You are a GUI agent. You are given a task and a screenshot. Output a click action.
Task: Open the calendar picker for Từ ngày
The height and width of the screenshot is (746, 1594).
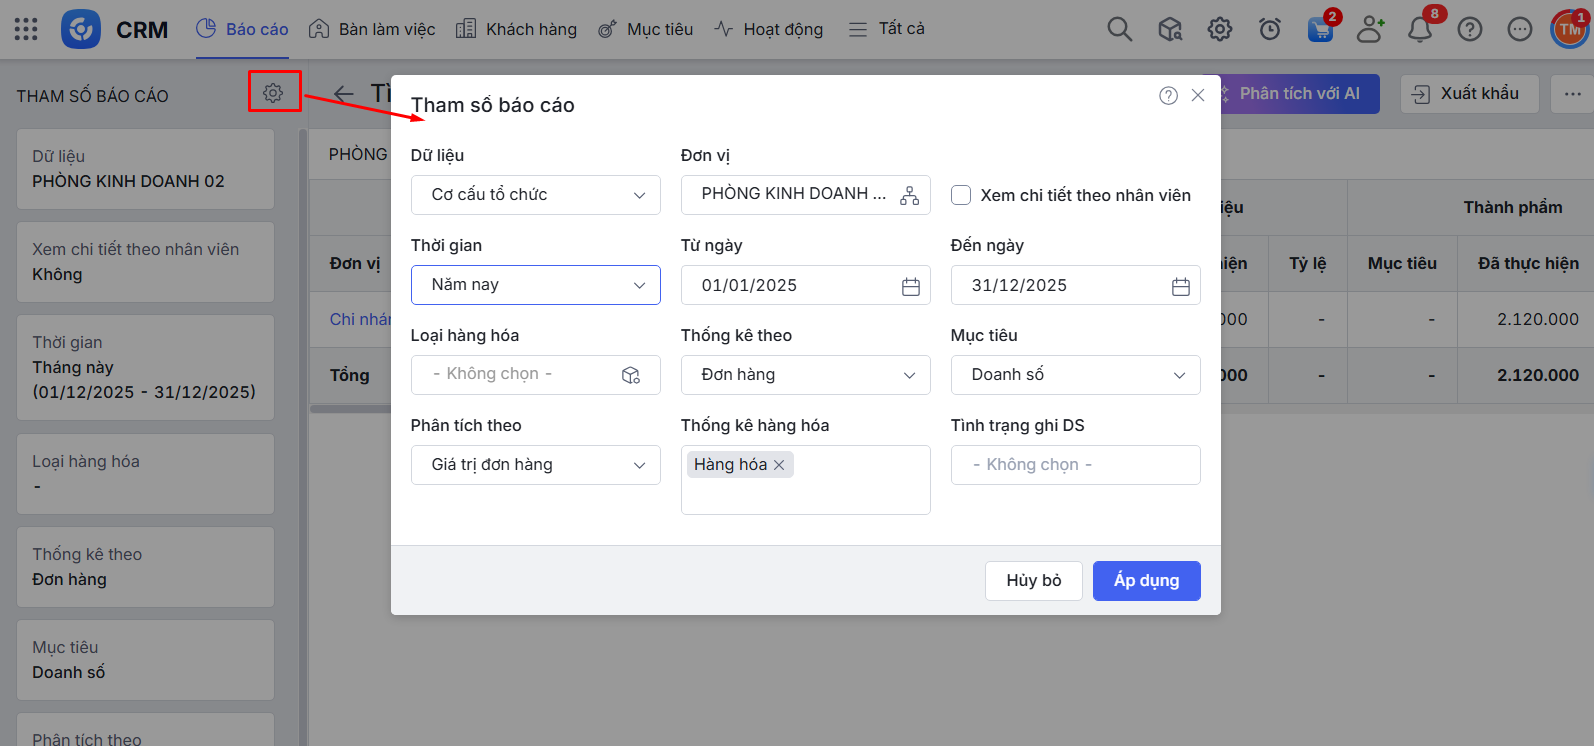pyautogui.click(x=910, y=286)
